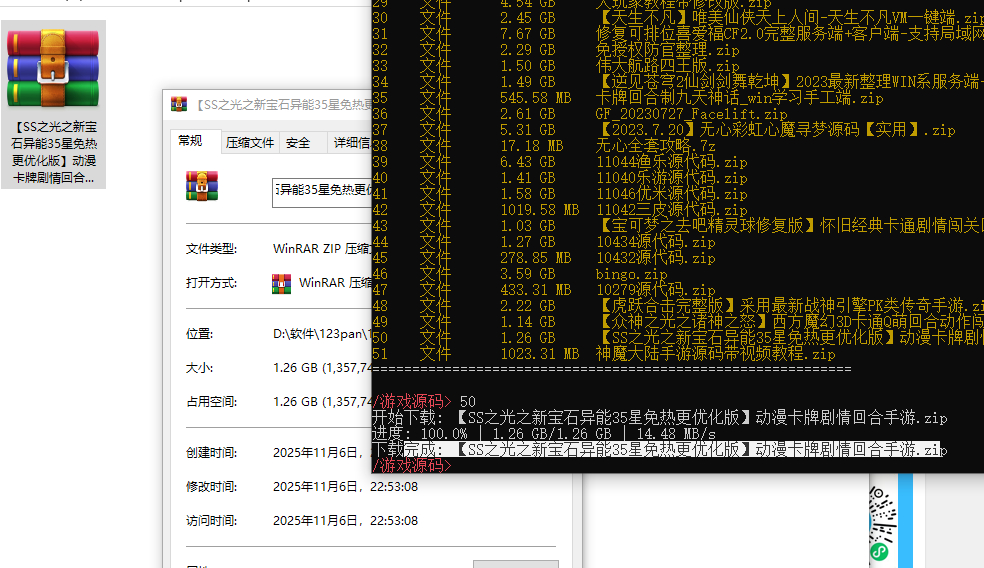Switch to the 安全 tab
The width and height of the screenshot is (984, 568).
tap(298, 143)
